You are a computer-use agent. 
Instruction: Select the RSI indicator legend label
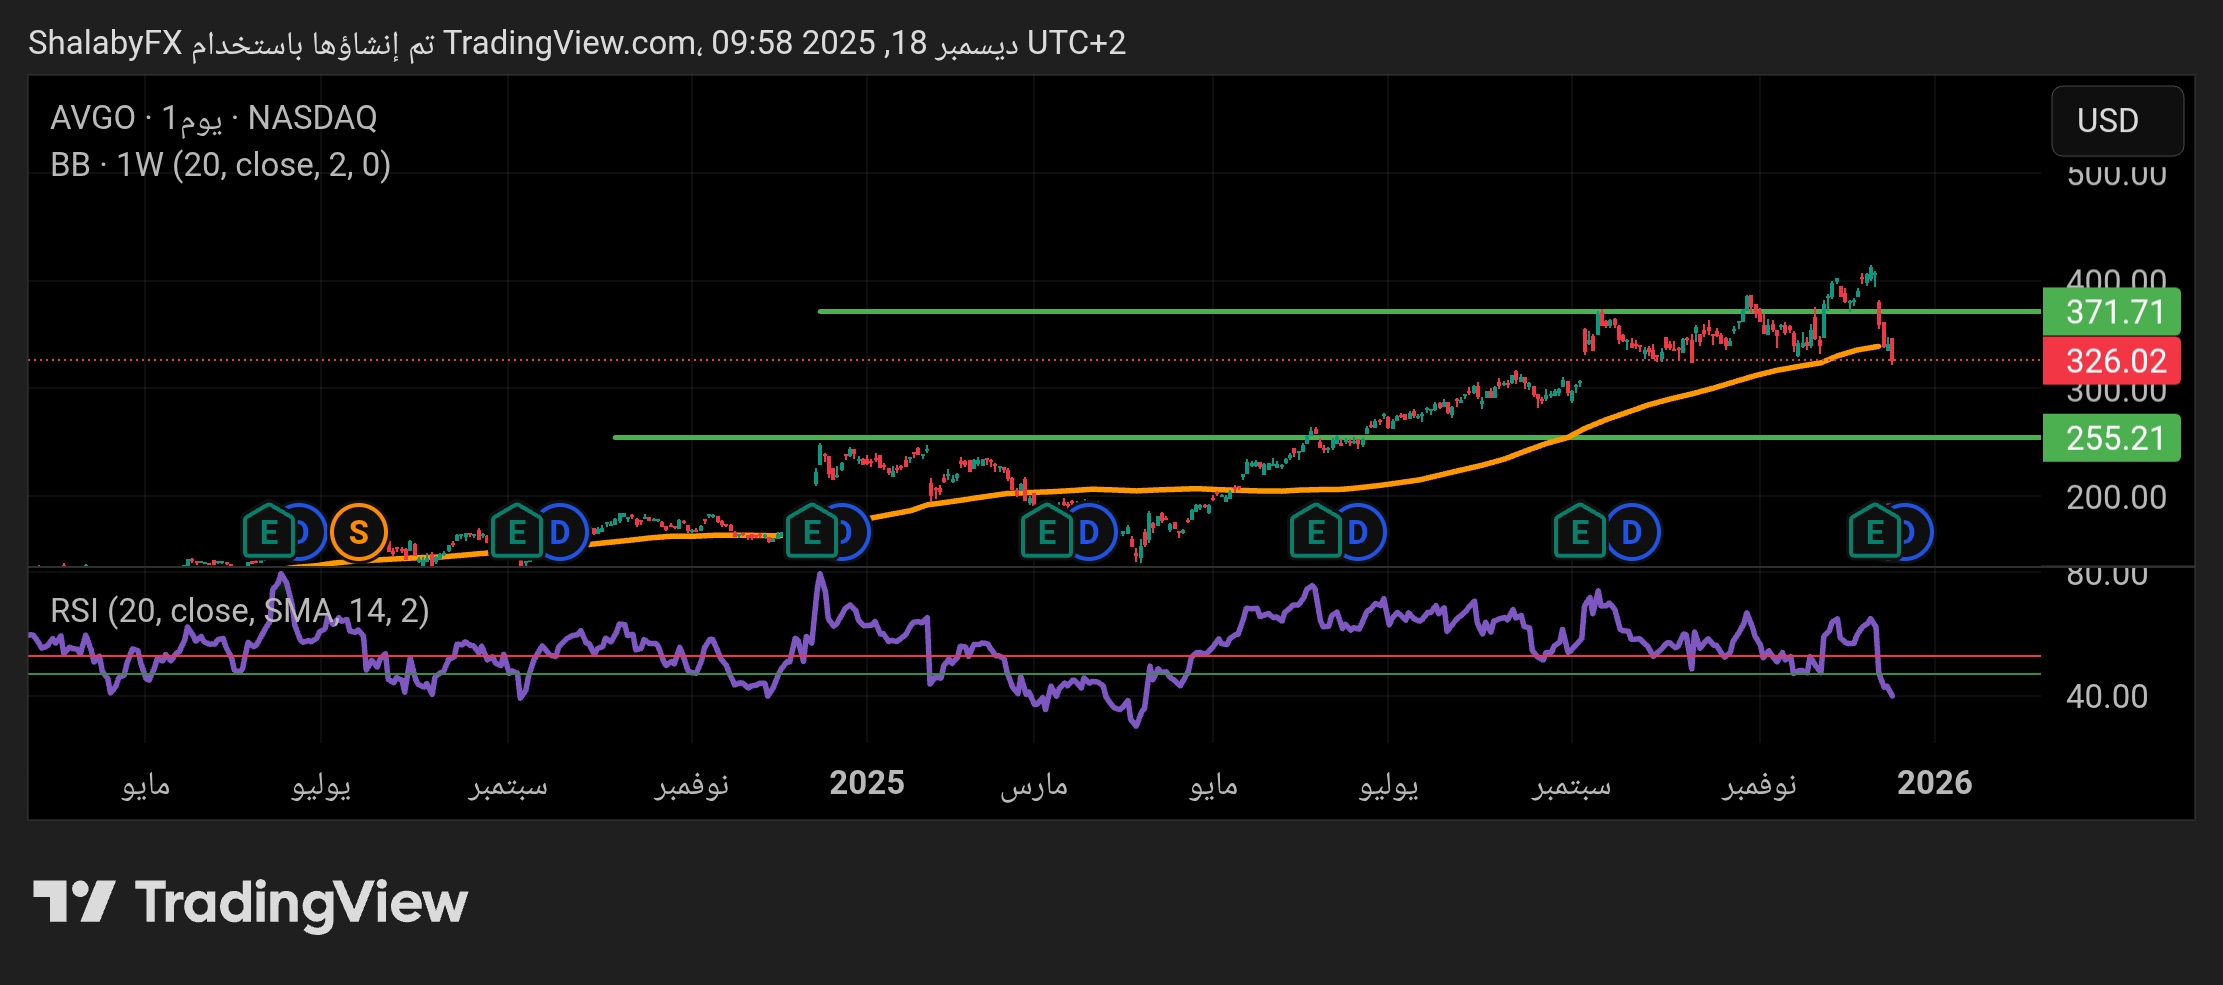tap(239, 610)
